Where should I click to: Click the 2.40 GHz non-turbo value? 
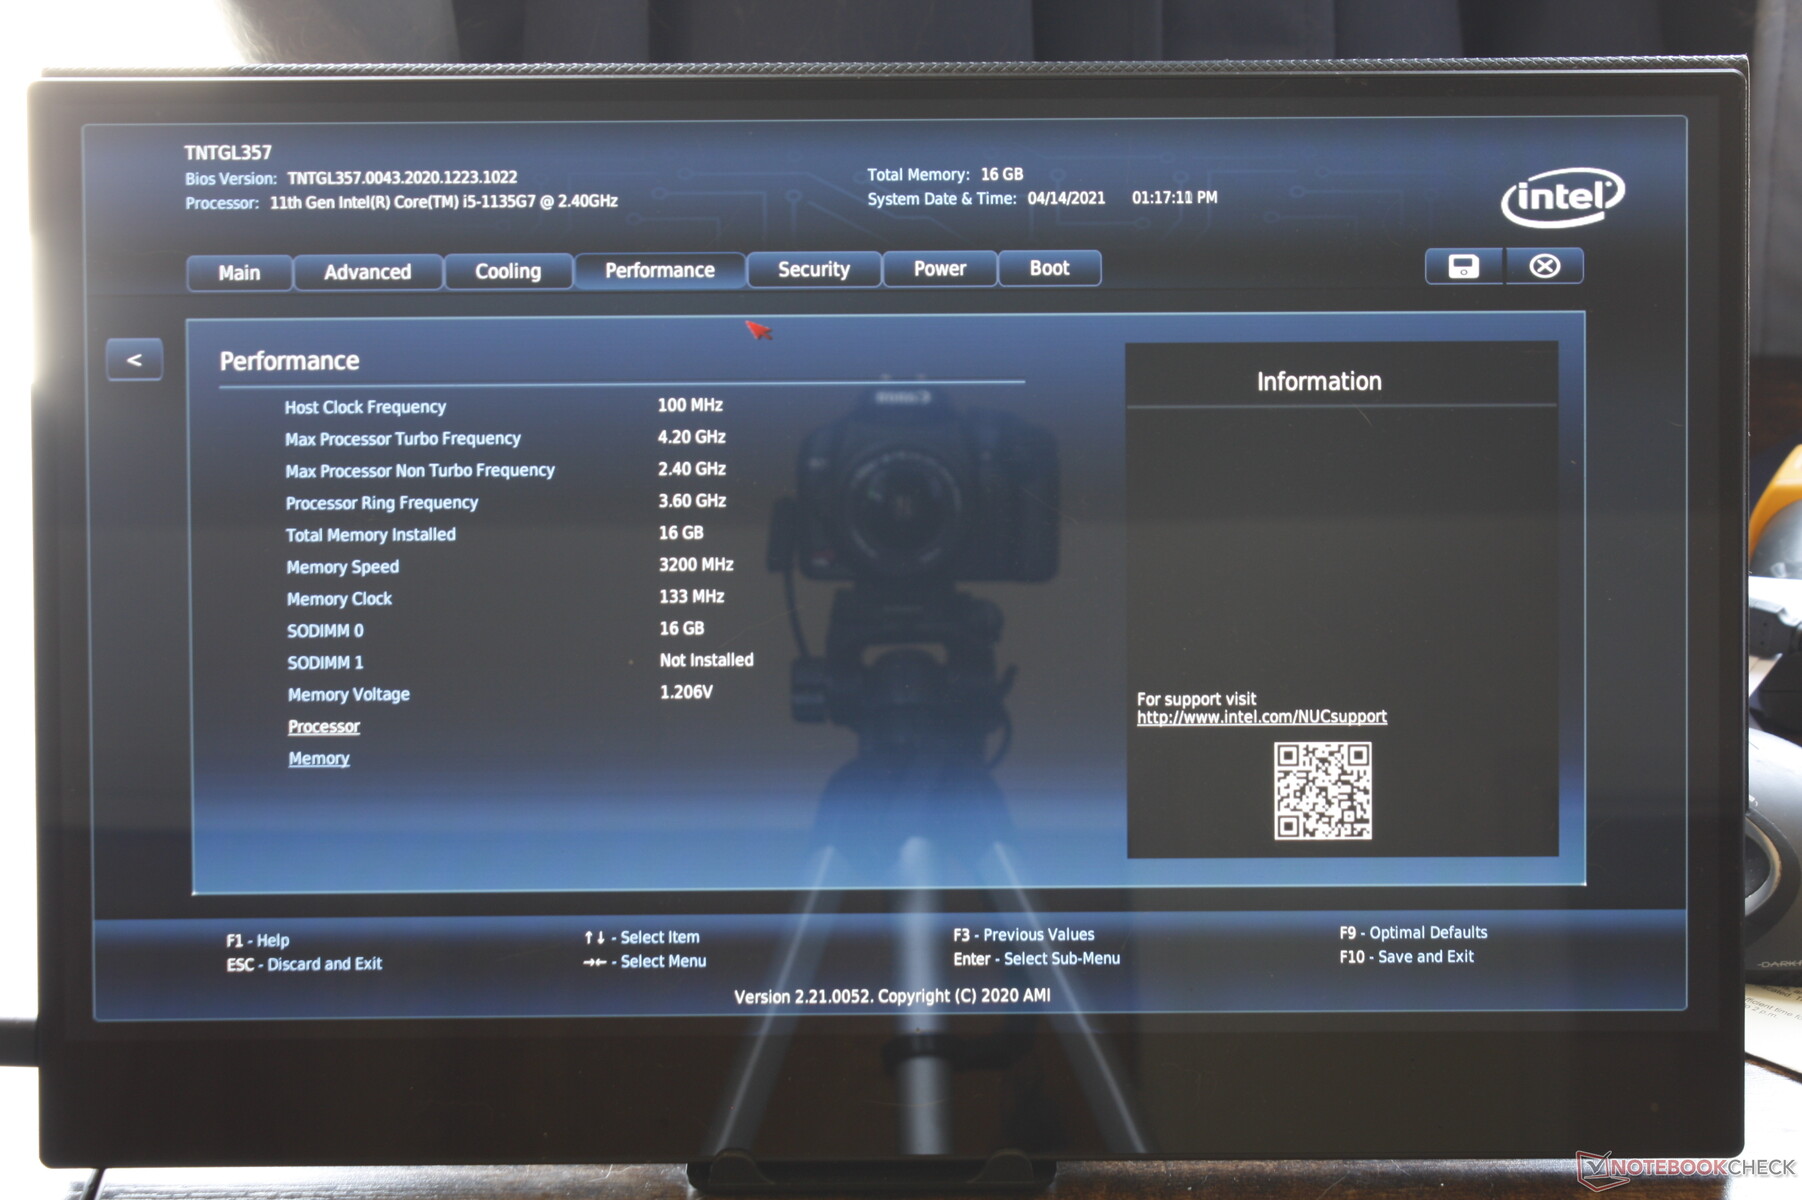(692, 469)
